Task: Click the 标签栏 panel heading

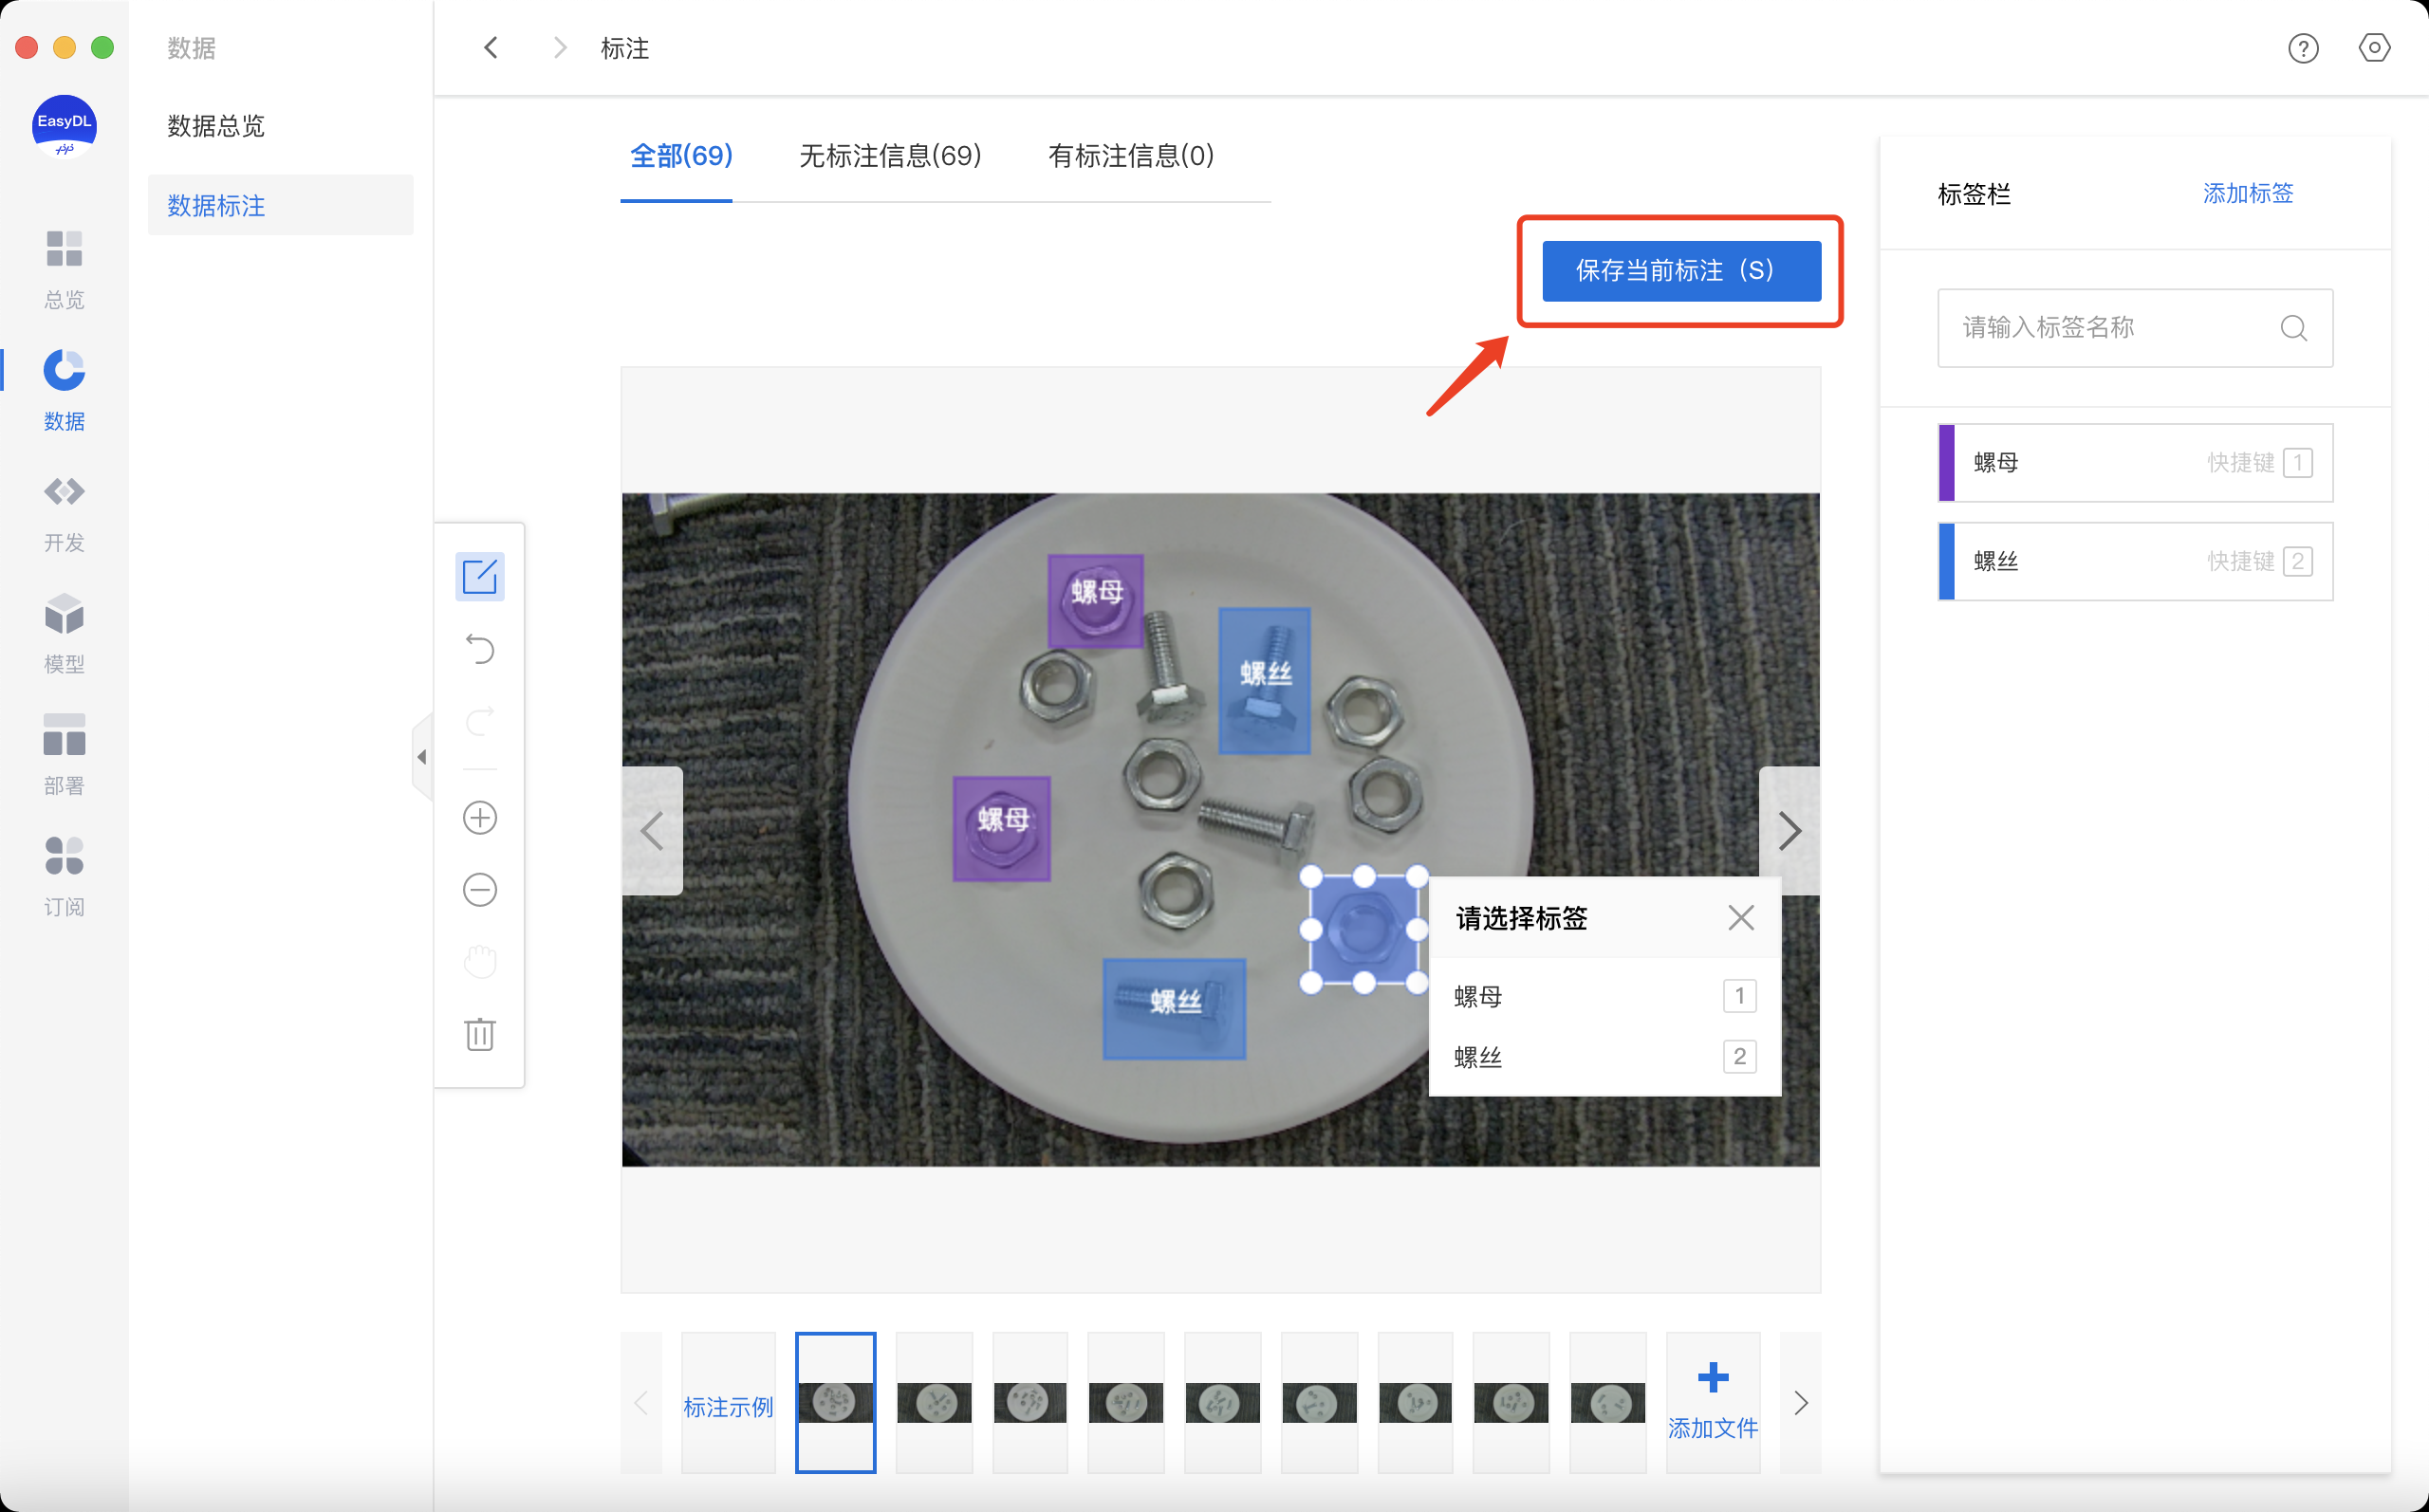Action: pos(1974,194)
